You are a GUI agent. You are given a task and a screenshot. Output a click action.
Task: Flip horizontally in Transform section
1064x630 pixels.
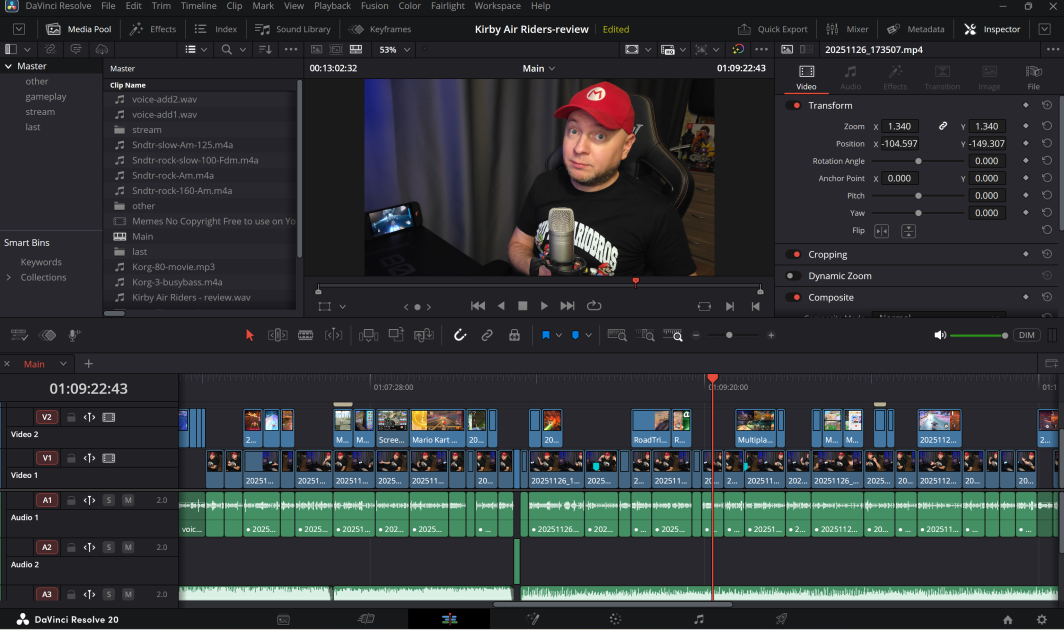881,231
